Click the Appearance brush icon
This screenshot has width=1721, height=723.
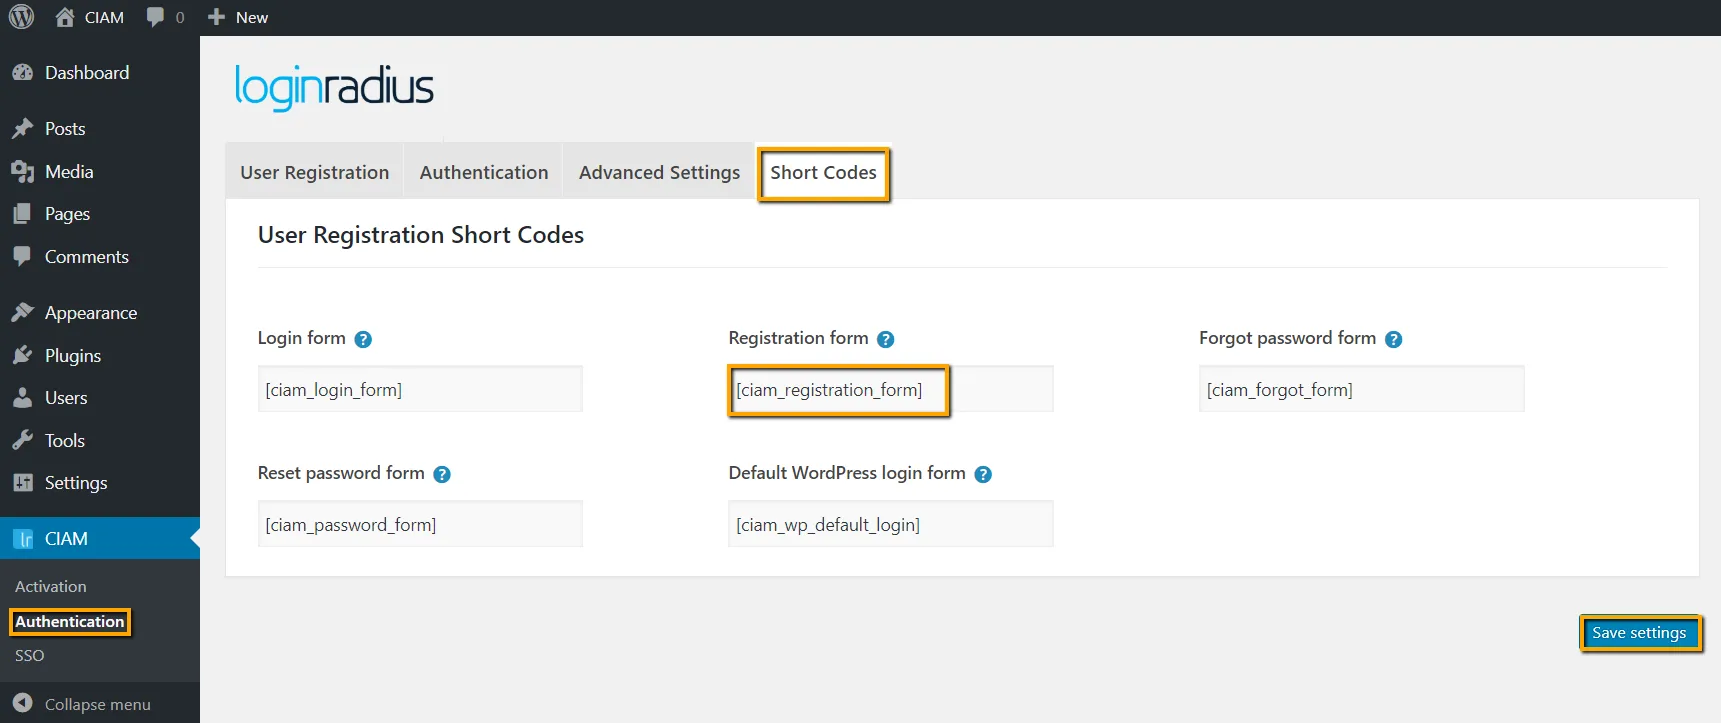tap(22, 313)
